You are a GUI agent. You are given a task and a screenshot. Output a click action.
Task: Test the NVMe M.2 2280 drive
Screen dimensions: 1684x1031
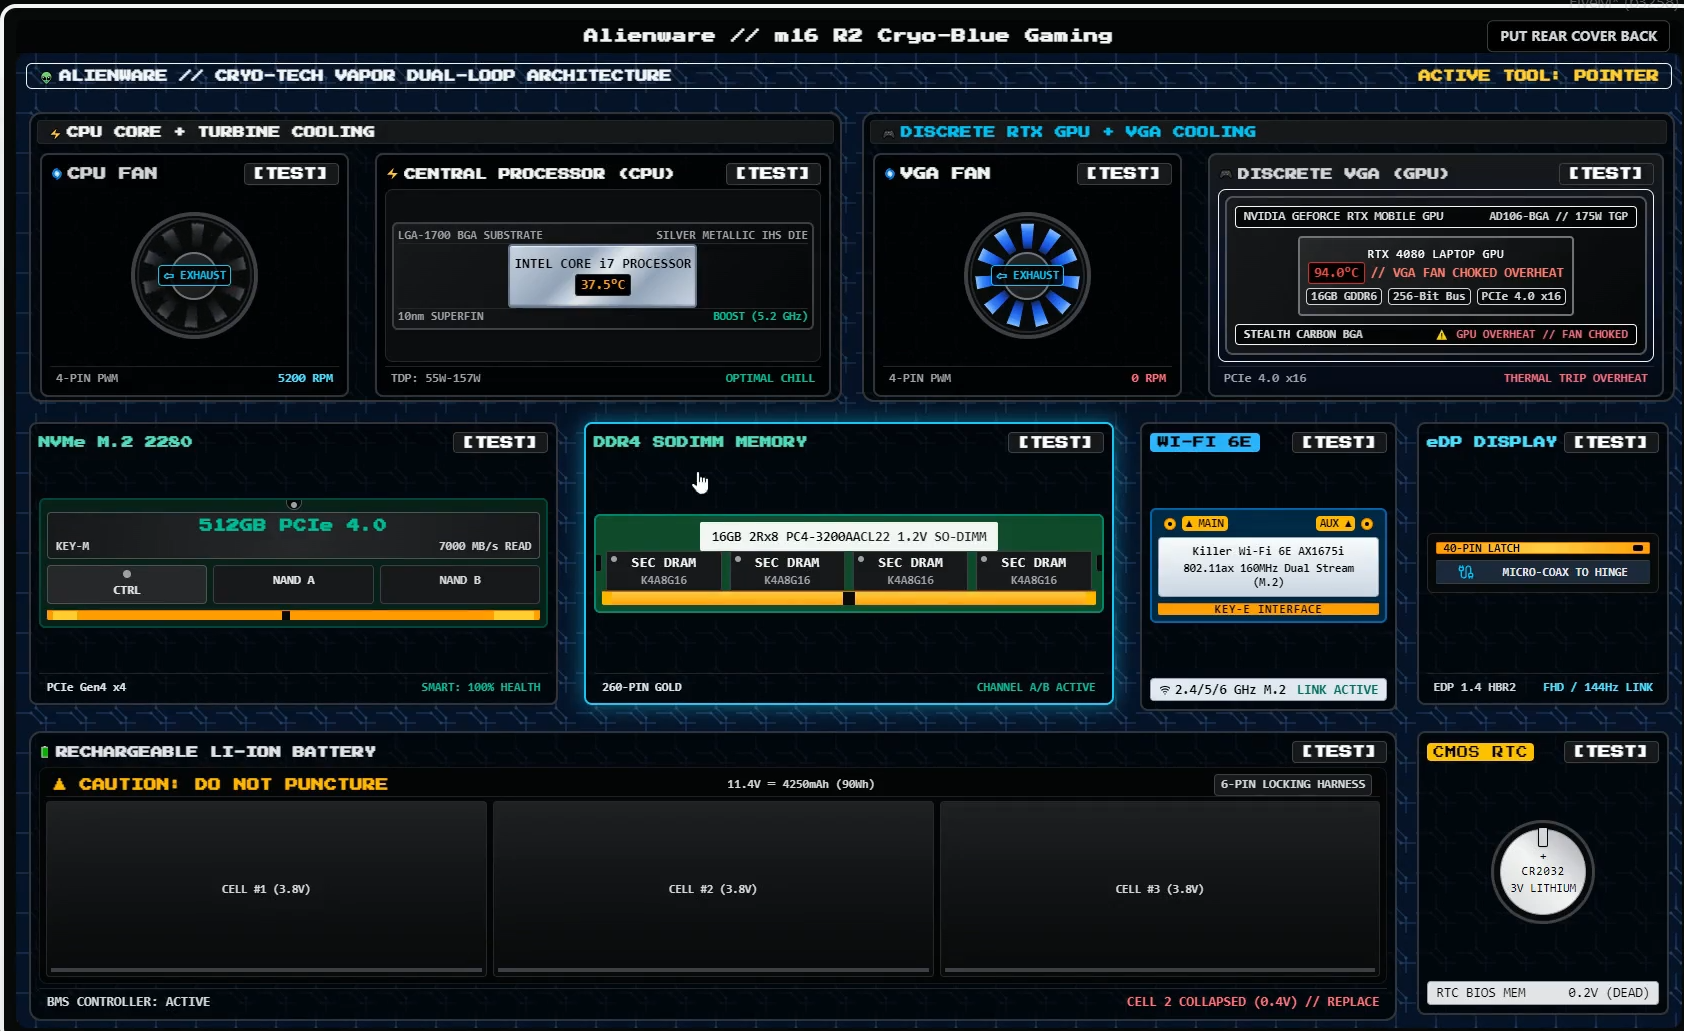[x=500, y=442]
